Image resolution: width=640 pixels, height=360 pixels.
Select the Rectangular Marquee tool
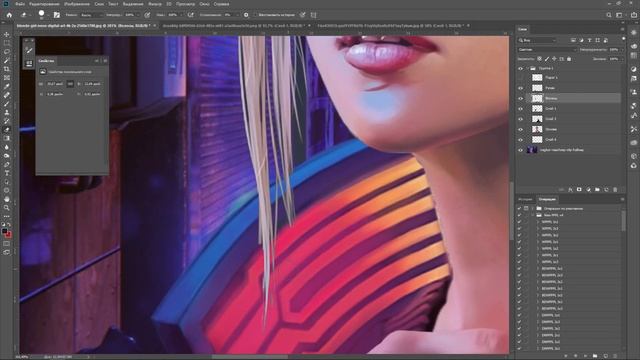[7, 43]
